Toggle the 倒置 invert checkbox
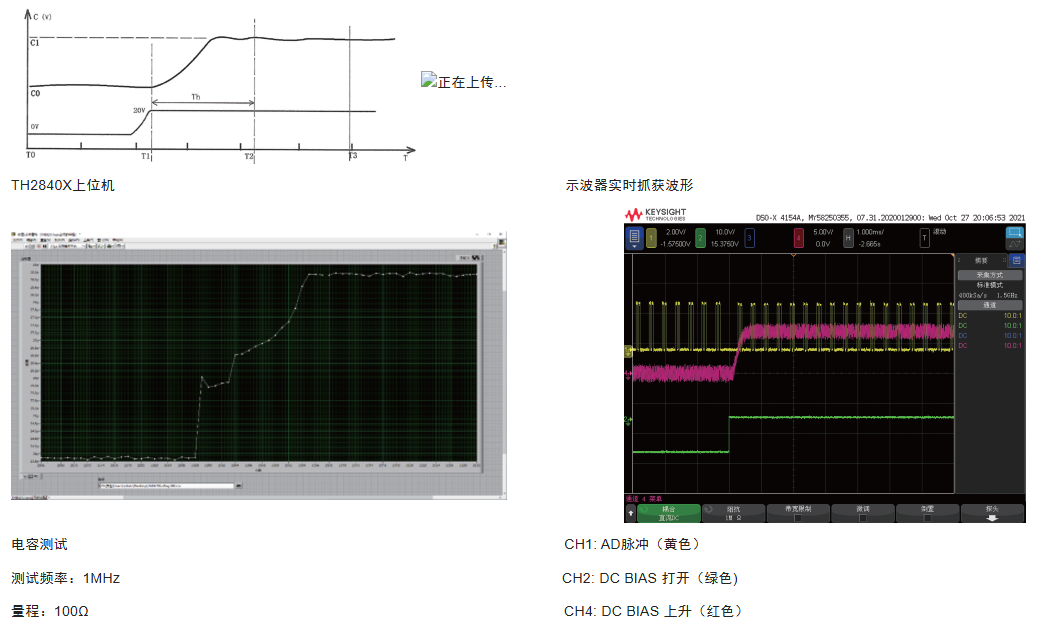Image resolution: width=1043 pixels, height=633 pixels. [927, 518]
